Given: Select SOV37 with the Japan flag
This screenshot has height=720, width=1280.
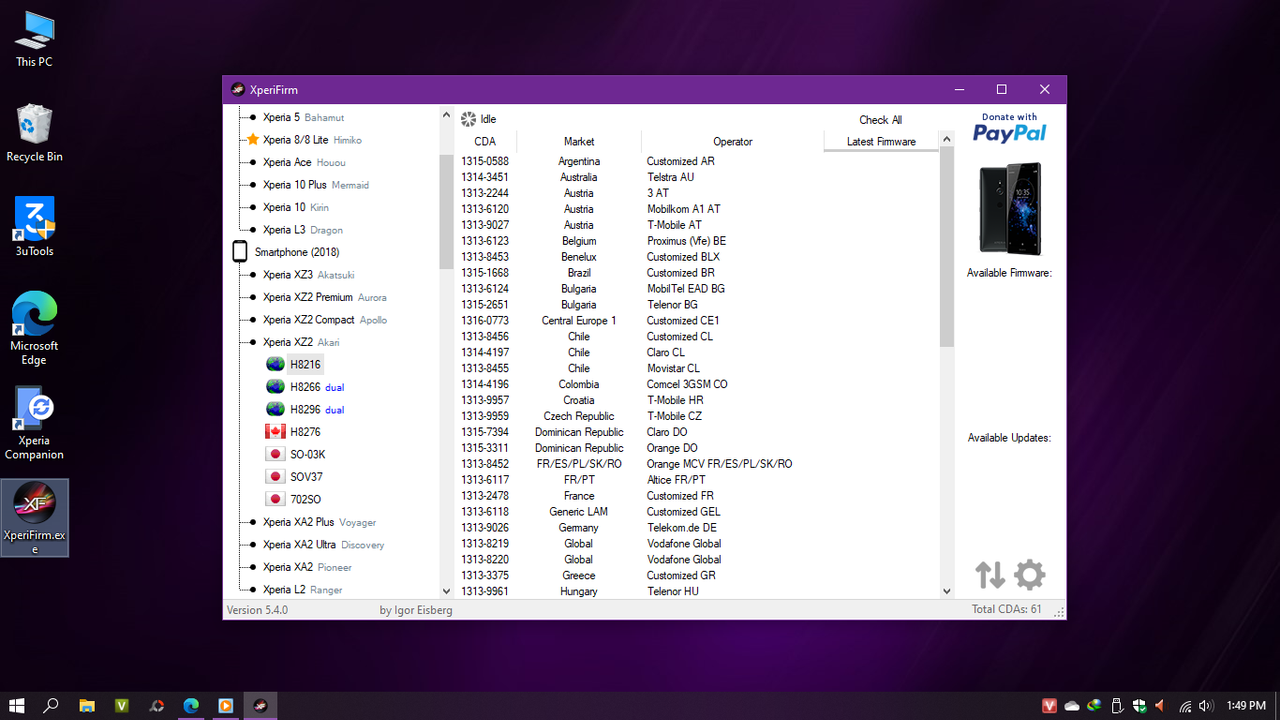Looking at the screenshot, I should pos(294,477).
